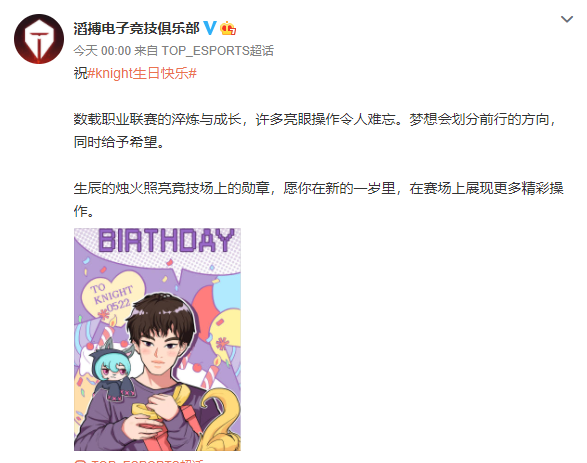The width and height of the screenshot is (587, 463).
Task: Open the TOP_ESPORTS超话 source link
Action: (218, 51)
